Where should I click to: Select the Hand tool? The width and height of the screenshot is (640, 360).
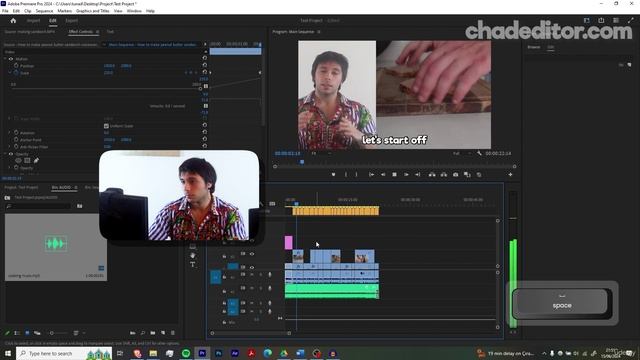(193, 256)
